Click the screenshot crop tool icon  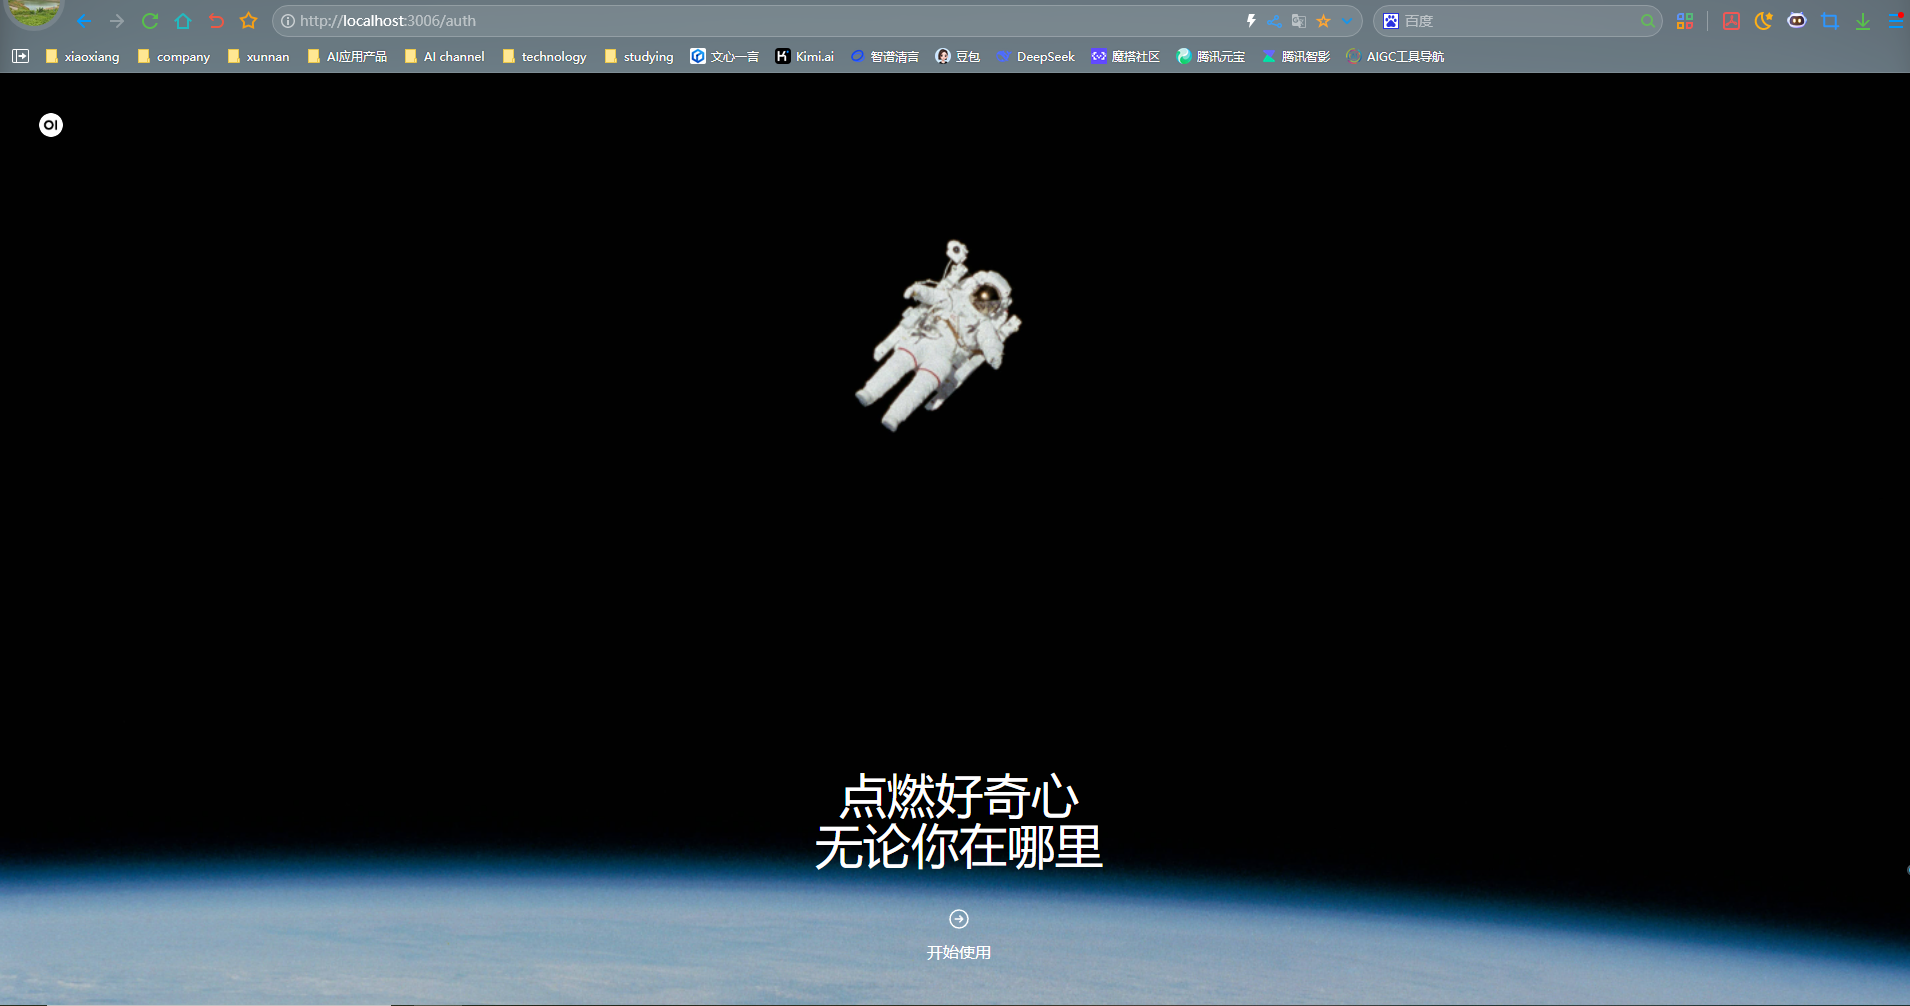(1830, 21)
